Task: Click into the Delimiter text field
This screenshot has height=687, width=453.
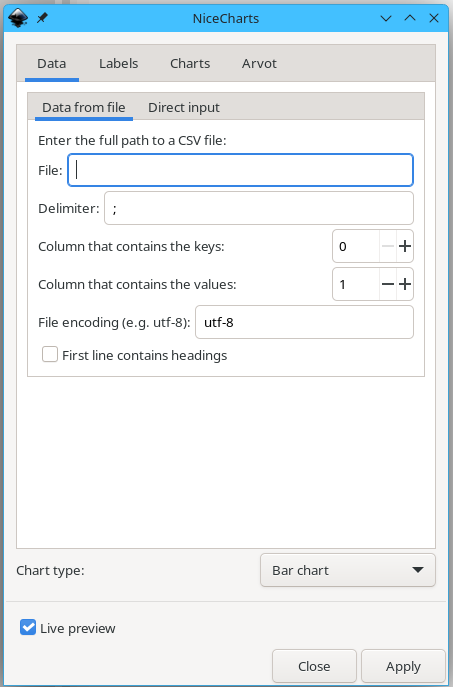Action: coord(259,208)
